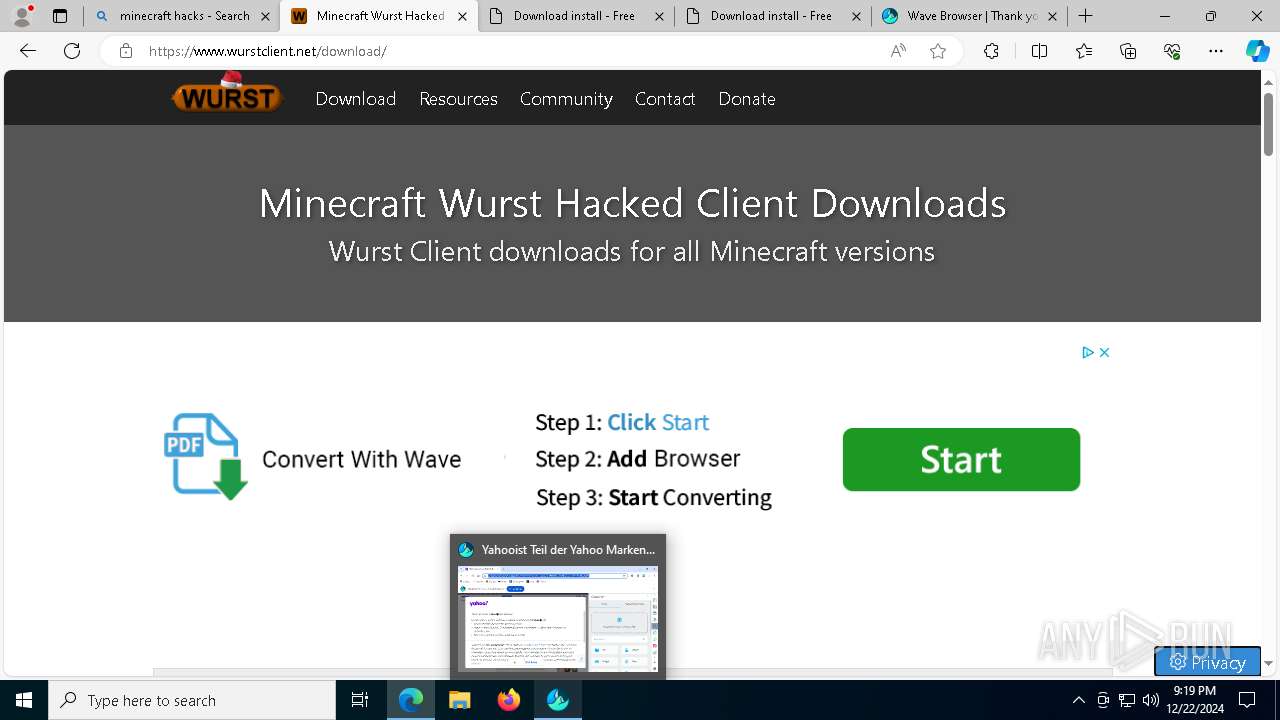This screenshot has height=720, width=1280.
Task: Click the vertical page scrollbar thumb
Action: click(x=1268, y=124)
